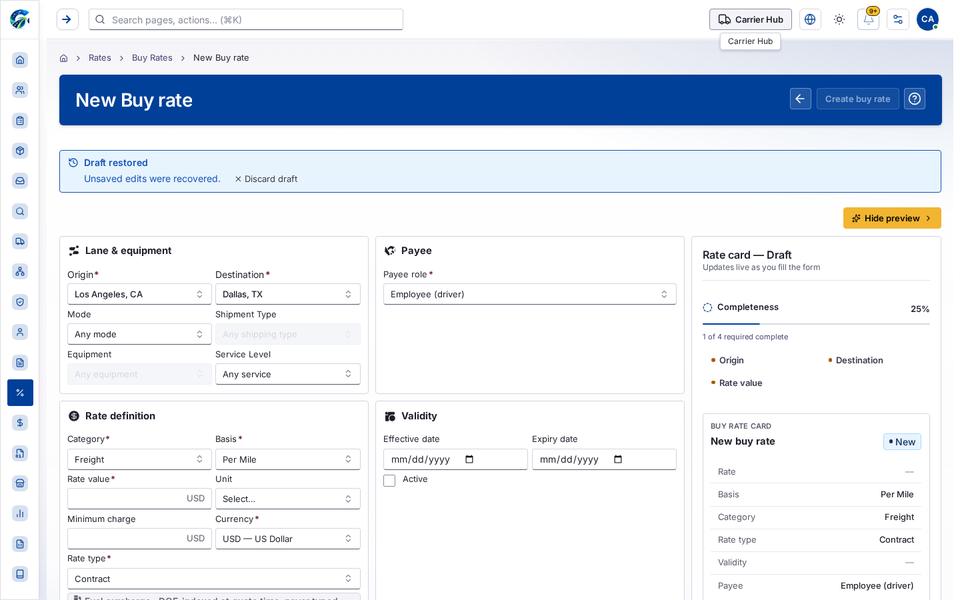The height and width of the screenshot is (600, 960).
Task: Click the Hide preview button
Action: point(891,218)
